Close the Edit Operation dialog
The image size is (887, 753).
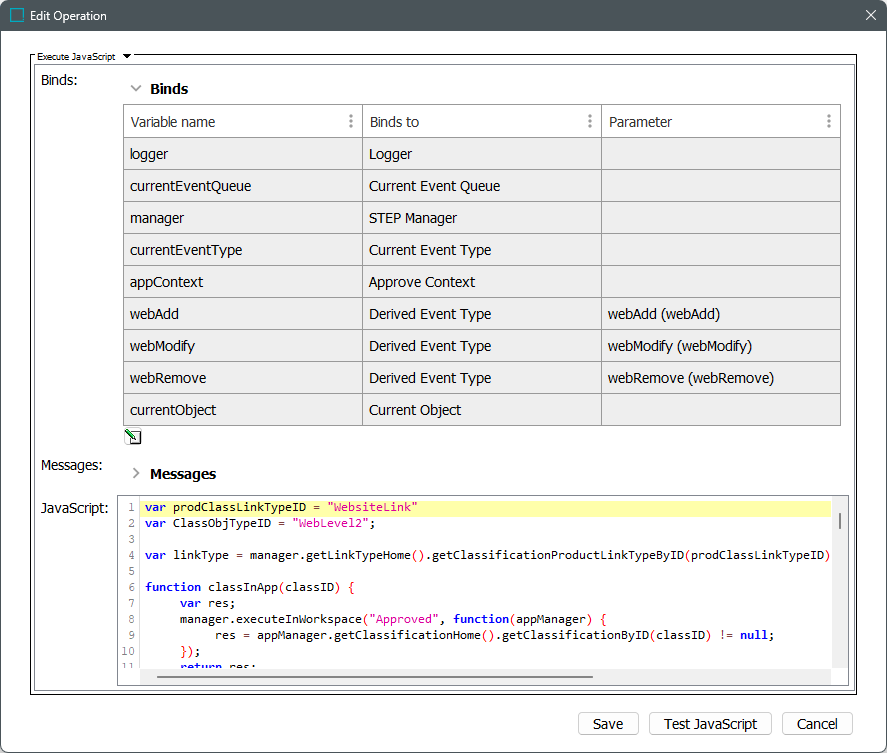pos(869,16)
